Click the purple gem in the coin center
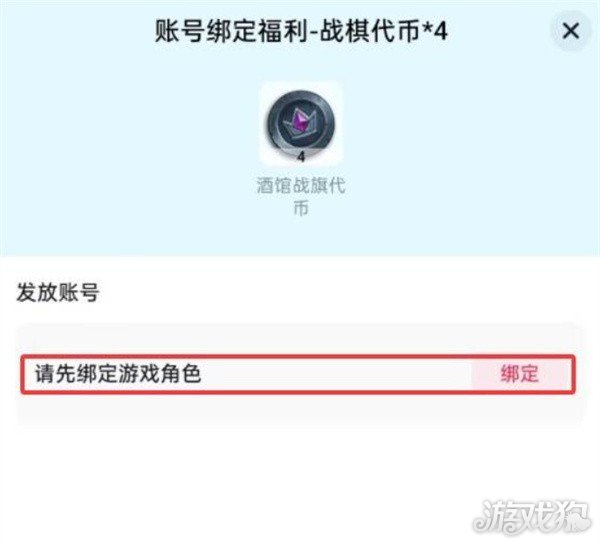 coord(300,123)
